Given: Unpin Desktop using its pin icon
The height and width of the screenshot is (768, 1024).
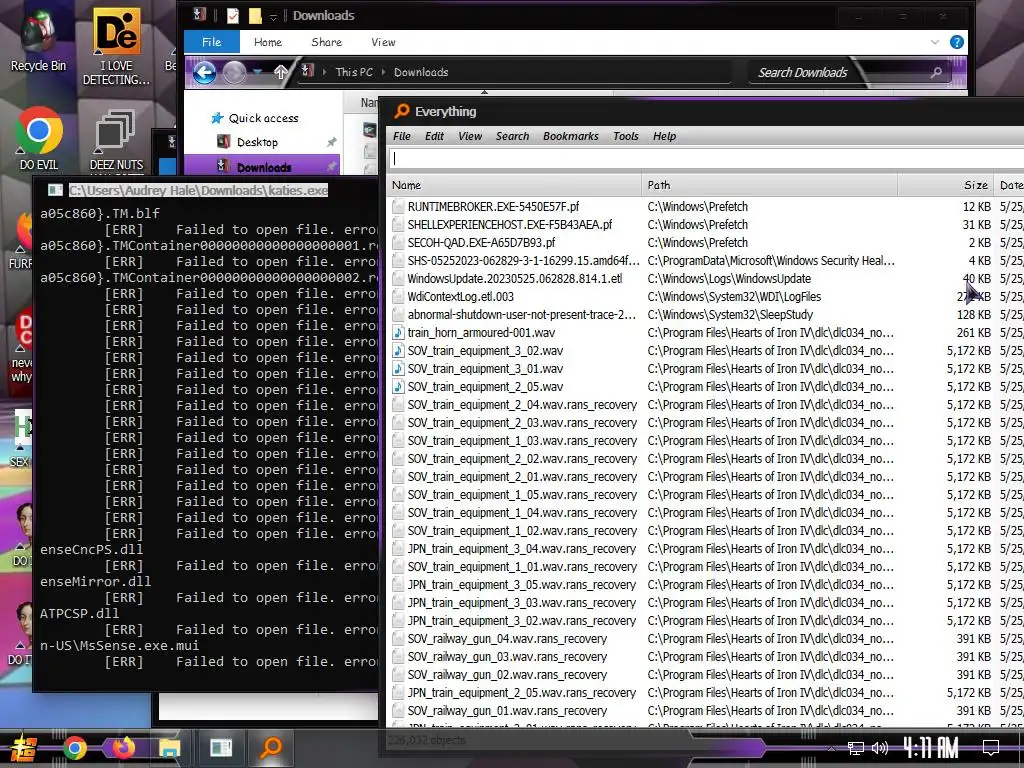Looking at the screenshot, I should point(331,142).
